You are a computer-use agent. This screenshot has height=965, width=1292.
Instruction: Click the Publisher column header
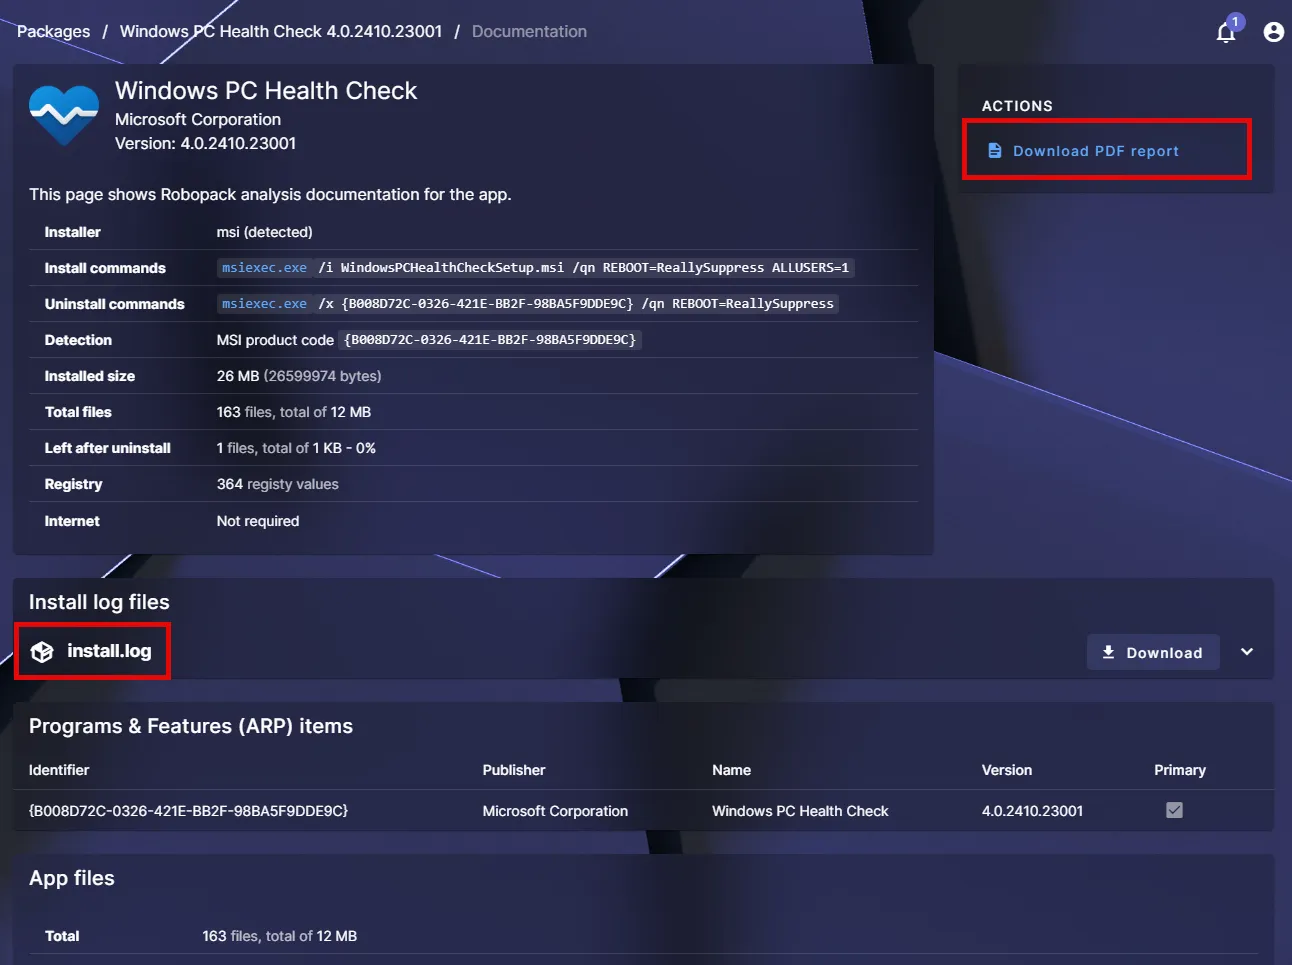click(514, 770)
